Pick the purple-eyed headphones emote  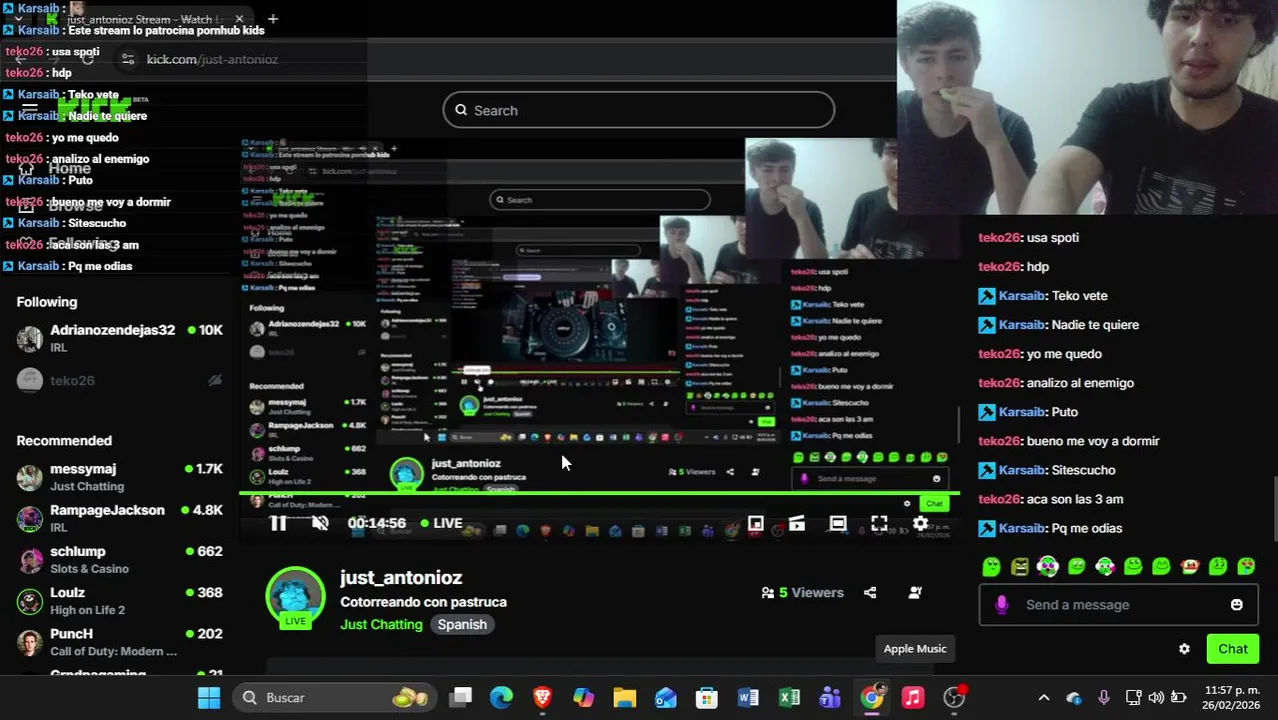coord(1048,567)
